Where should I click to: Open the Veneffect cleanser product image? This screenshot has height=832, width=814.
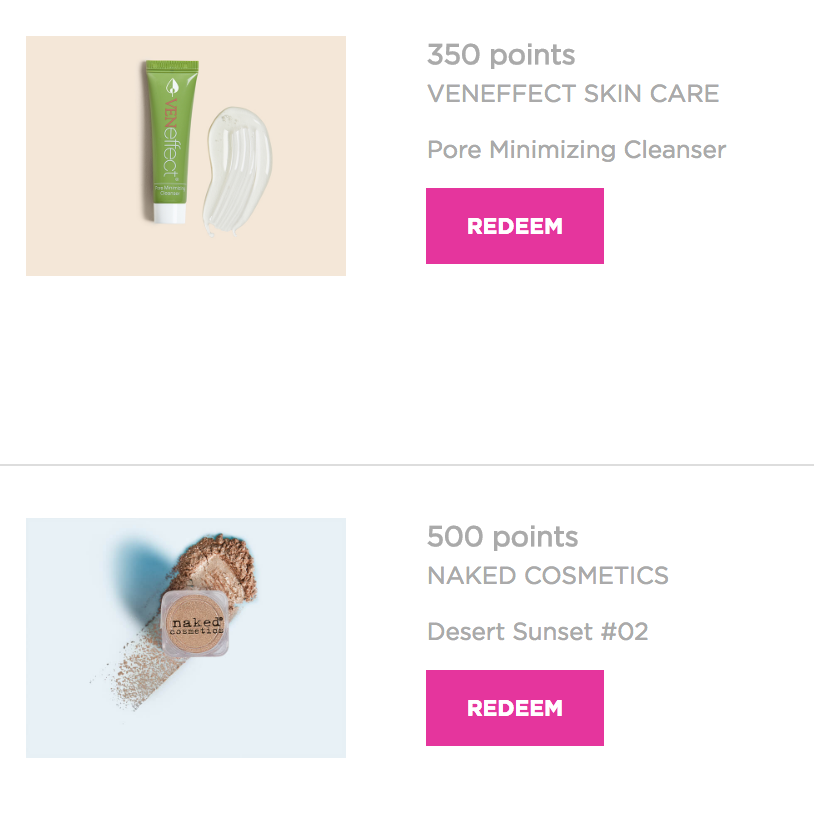click(186, 156)
